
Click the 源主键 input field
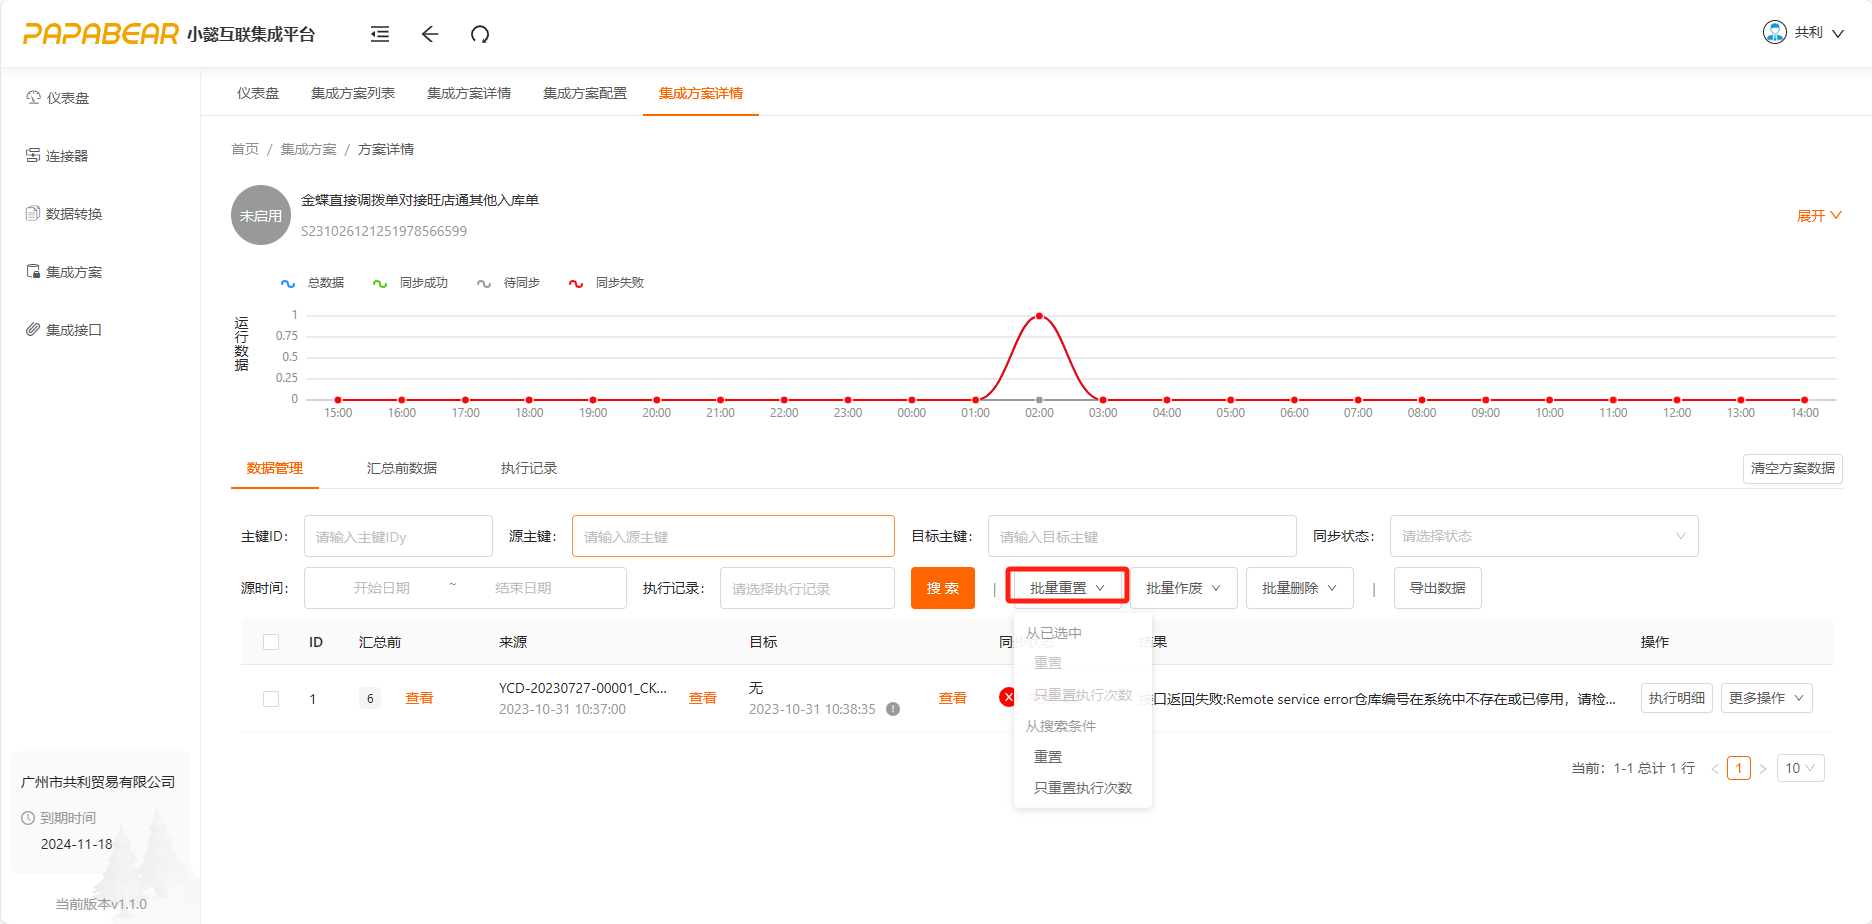(x=733, y=536)
